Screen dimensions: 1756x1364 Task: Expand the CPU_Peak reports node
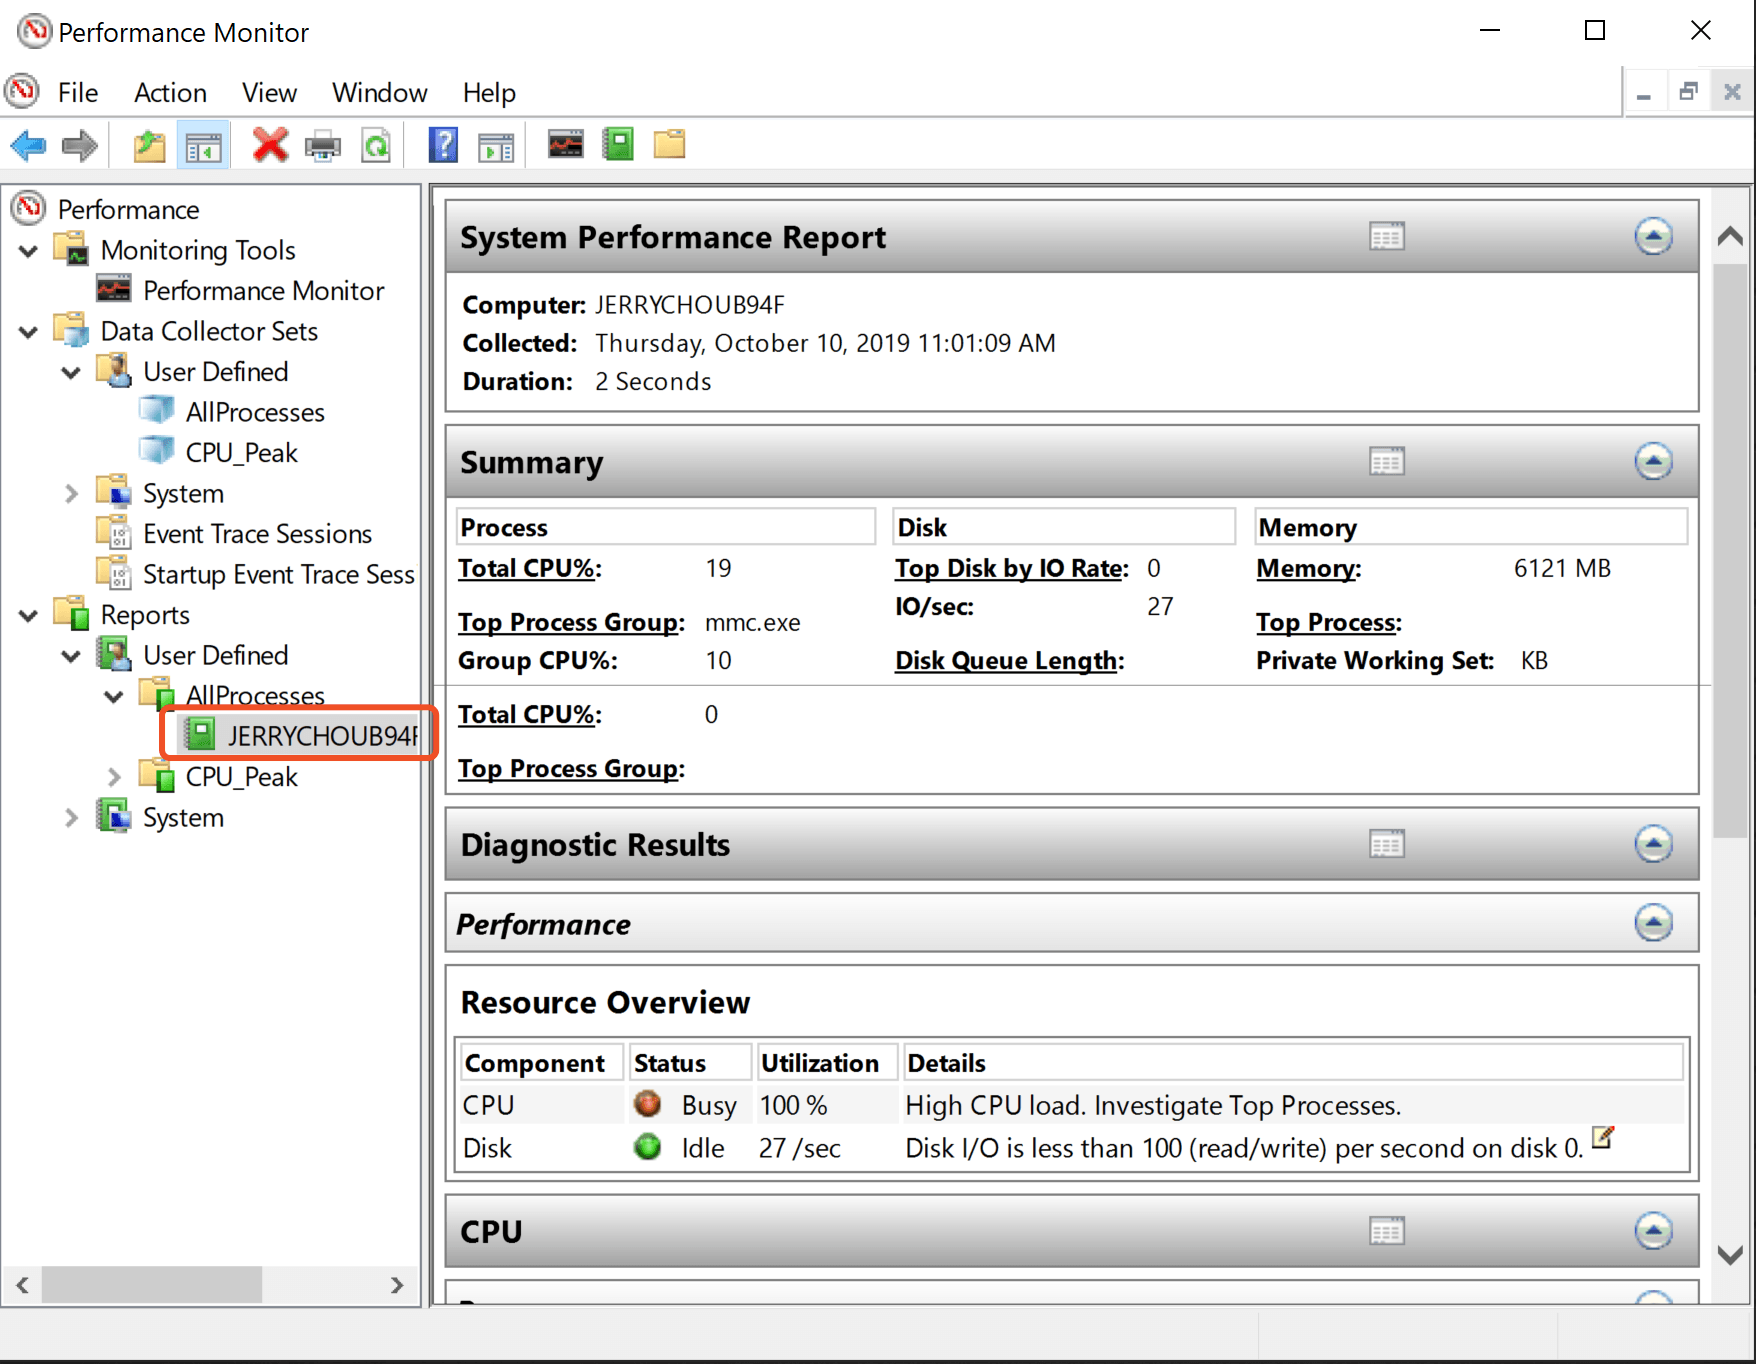114,777
